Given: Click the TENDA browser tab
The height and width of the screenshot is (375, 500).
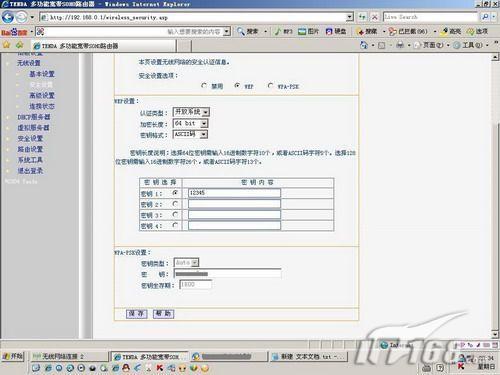Looking at the screenshot, I should coord(103,46).
